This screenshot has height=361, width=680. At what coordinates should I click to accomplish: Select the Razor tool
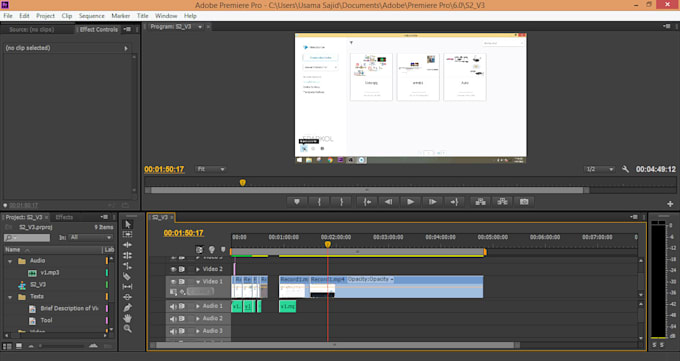click(127, 276)
